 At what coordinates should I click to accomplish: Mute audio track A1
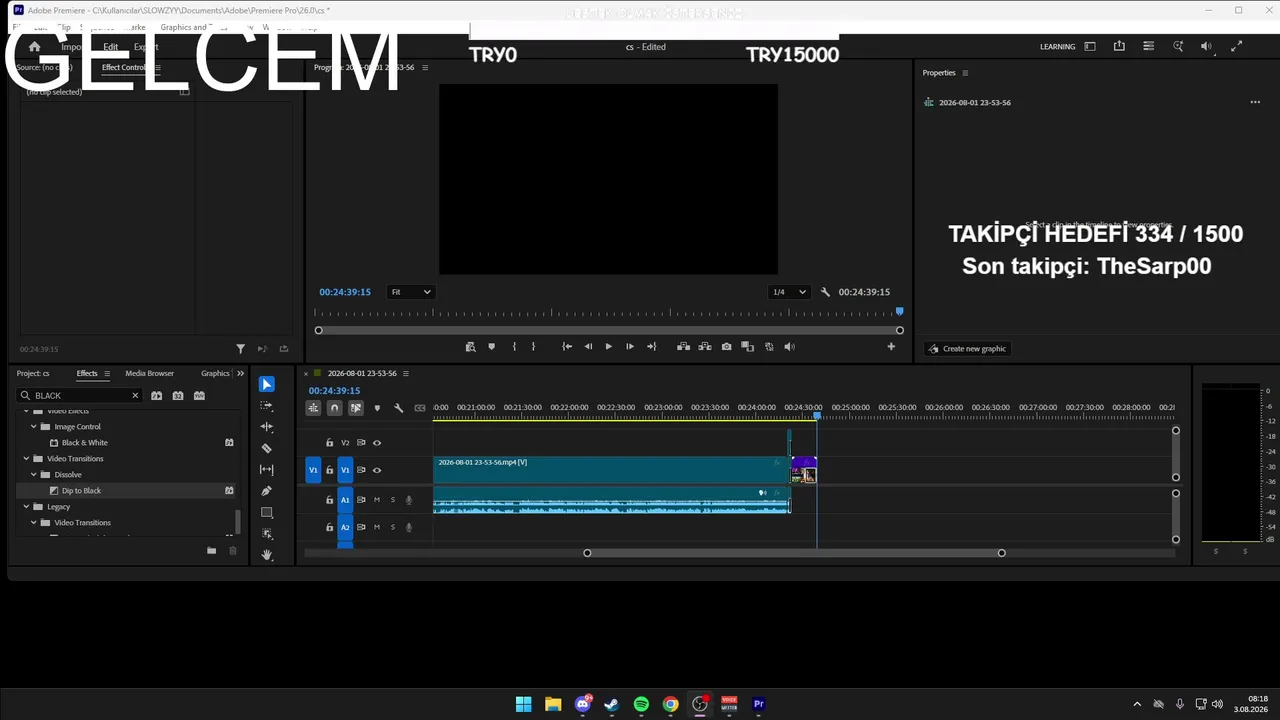click(x=377, y=500)
